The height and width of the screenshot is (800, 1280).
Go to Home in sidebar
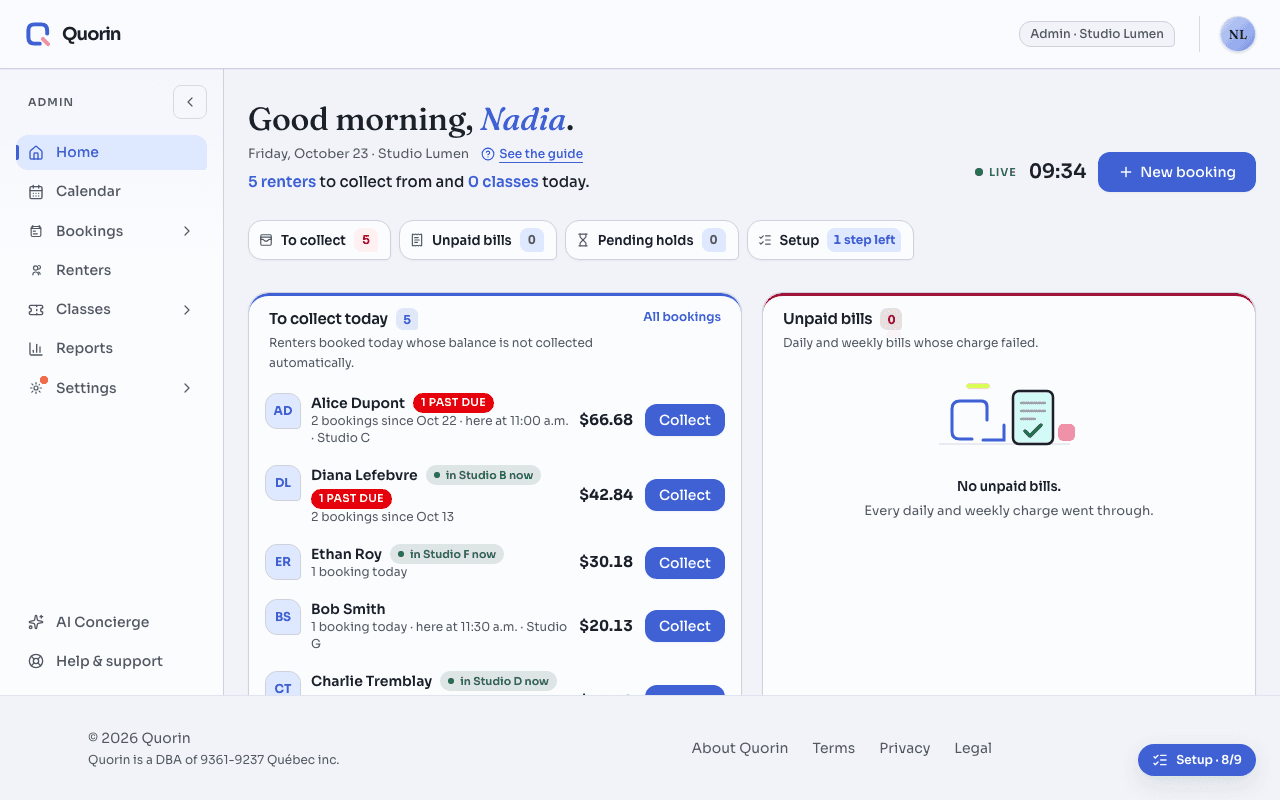tap(112, 152)
